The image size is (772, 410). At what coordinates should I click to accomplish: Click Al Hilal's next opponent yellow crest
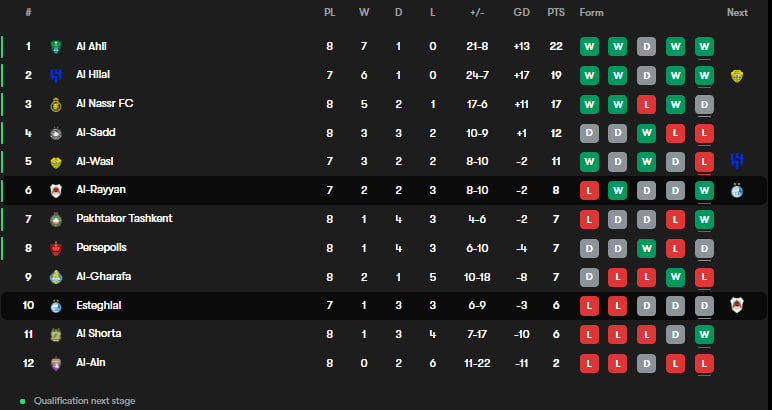[737, 75]
